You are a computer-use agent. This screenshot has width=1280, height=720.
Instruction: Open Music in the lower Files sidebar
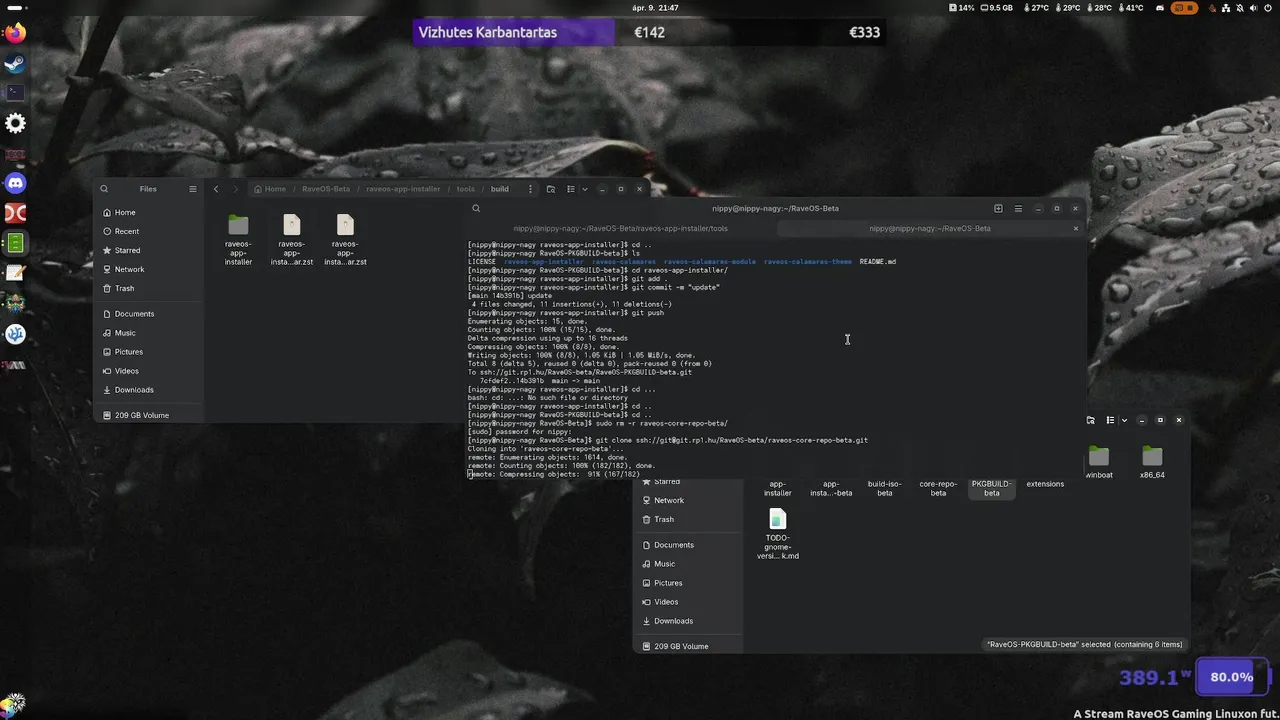690,564
